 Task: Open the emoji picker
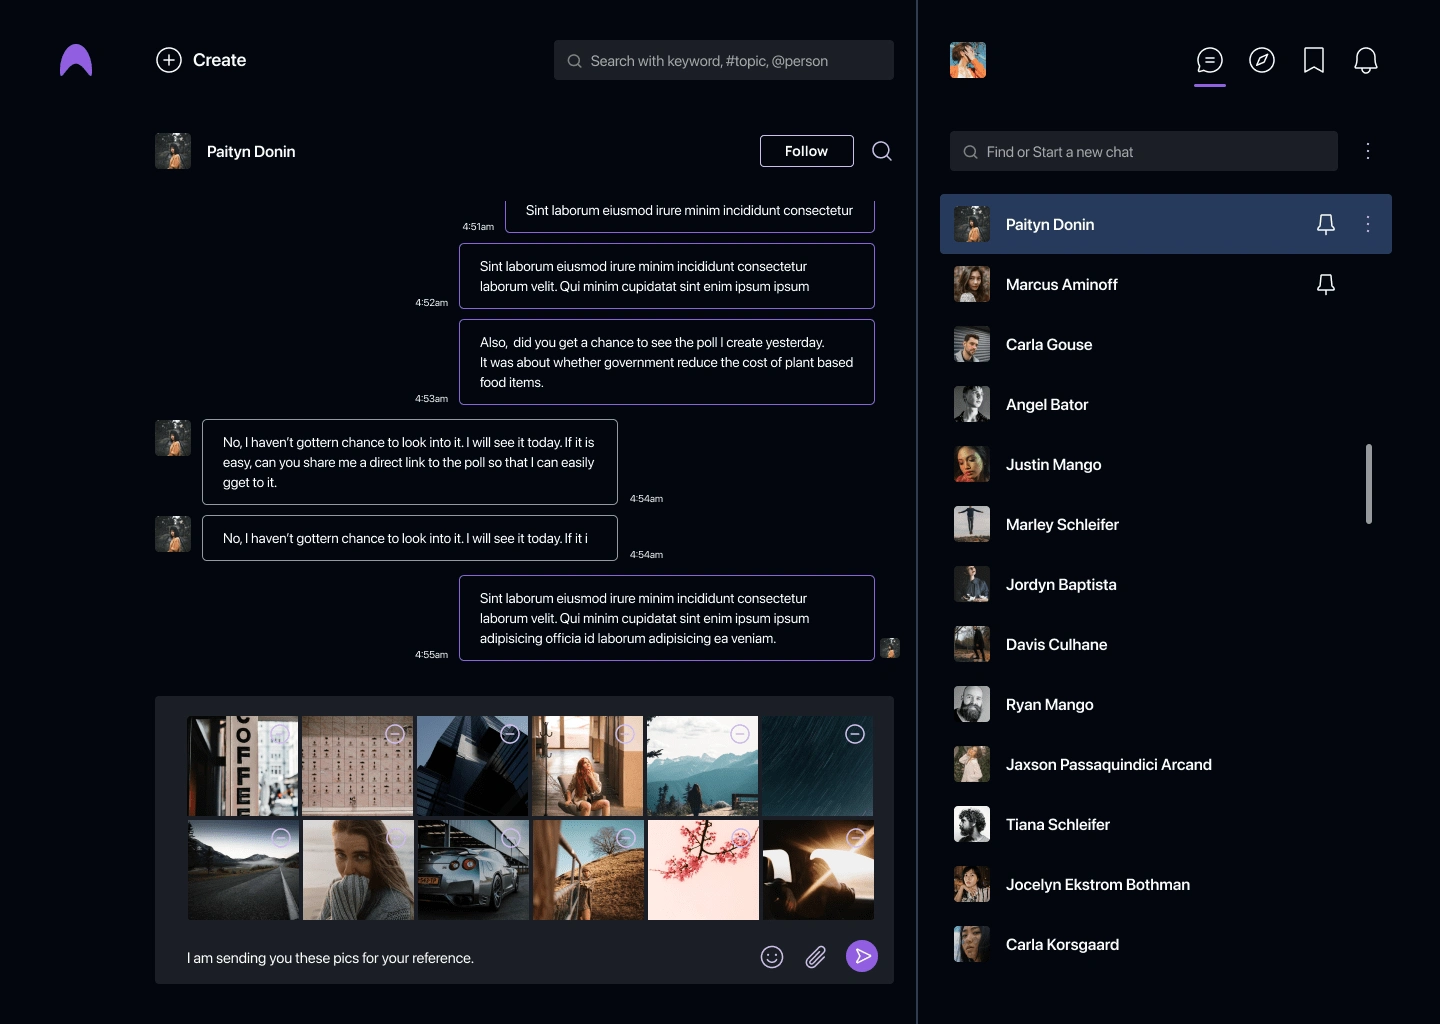click(x=772, y=957)
